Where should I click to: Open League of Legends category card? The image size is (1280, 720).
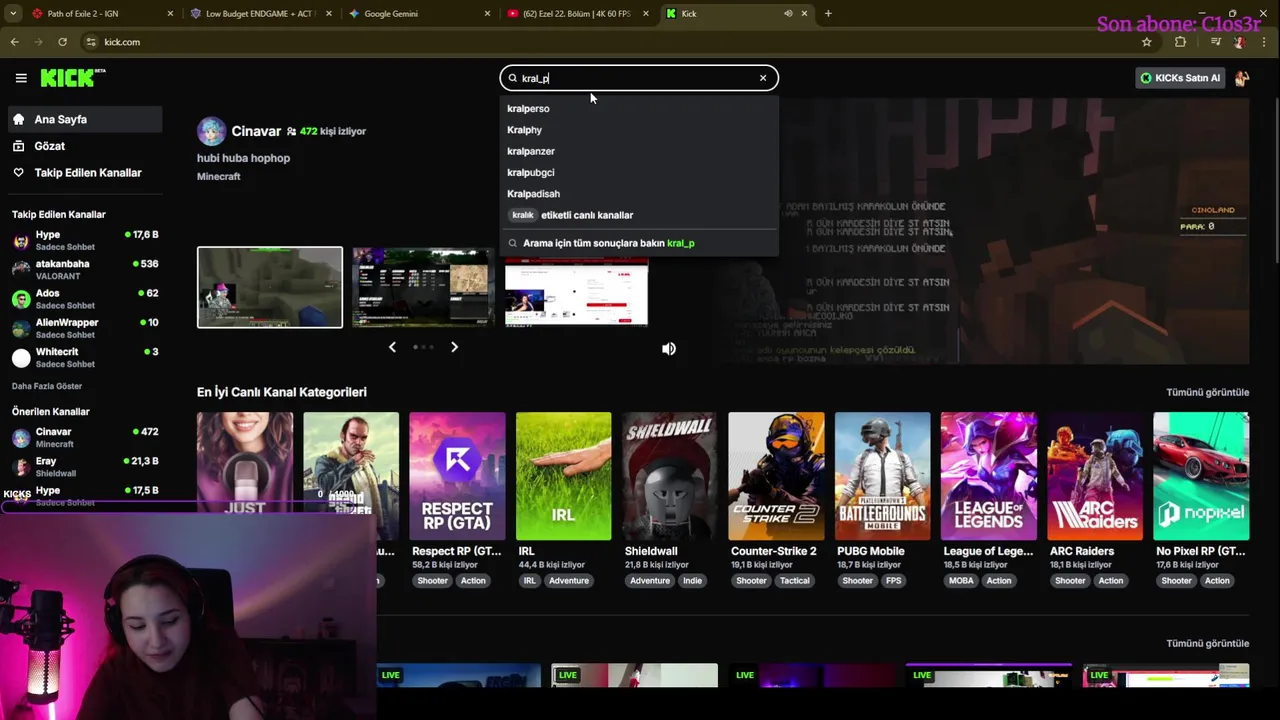pyautogui.click(x=988, y=476)
